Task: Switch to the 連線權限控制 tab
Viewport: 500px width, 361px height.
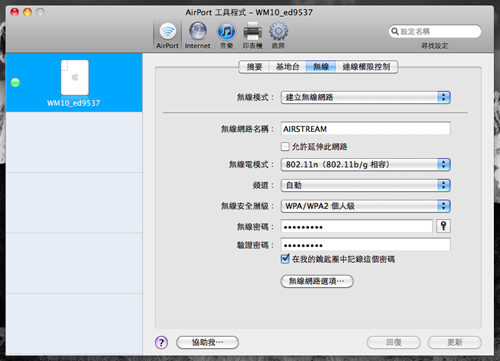Action: [366, 67]
